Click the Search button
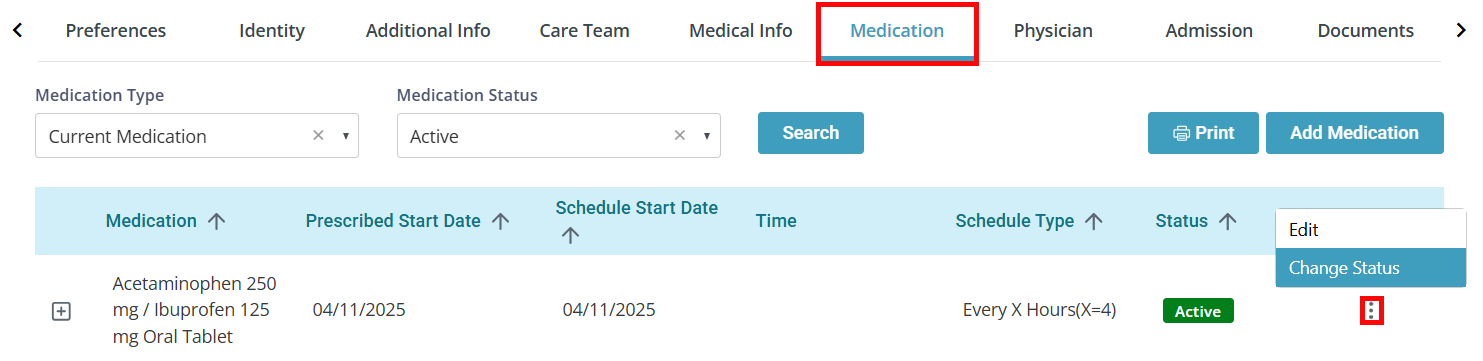 [x=811, y=133]
